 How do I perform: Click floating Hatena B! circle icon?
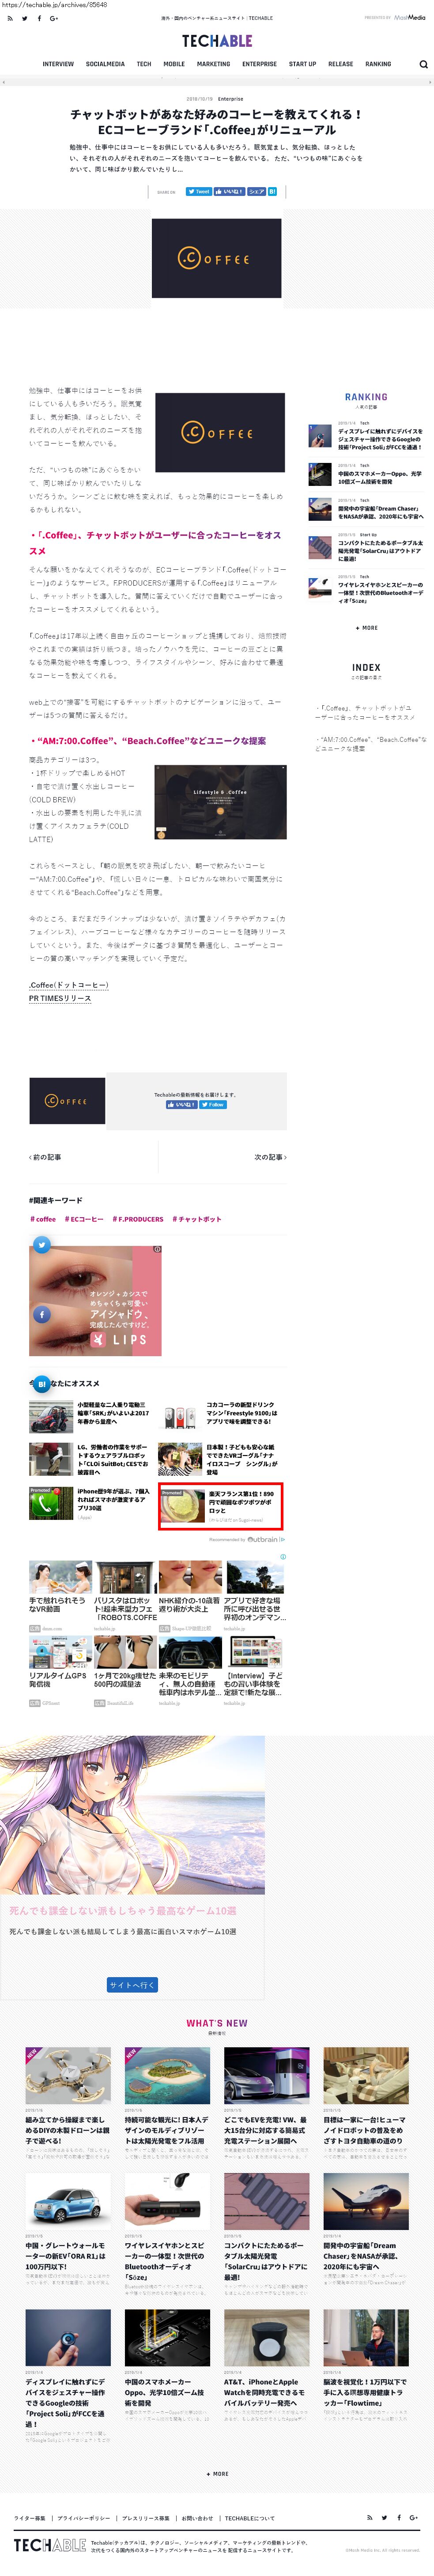pos(42,1384)
